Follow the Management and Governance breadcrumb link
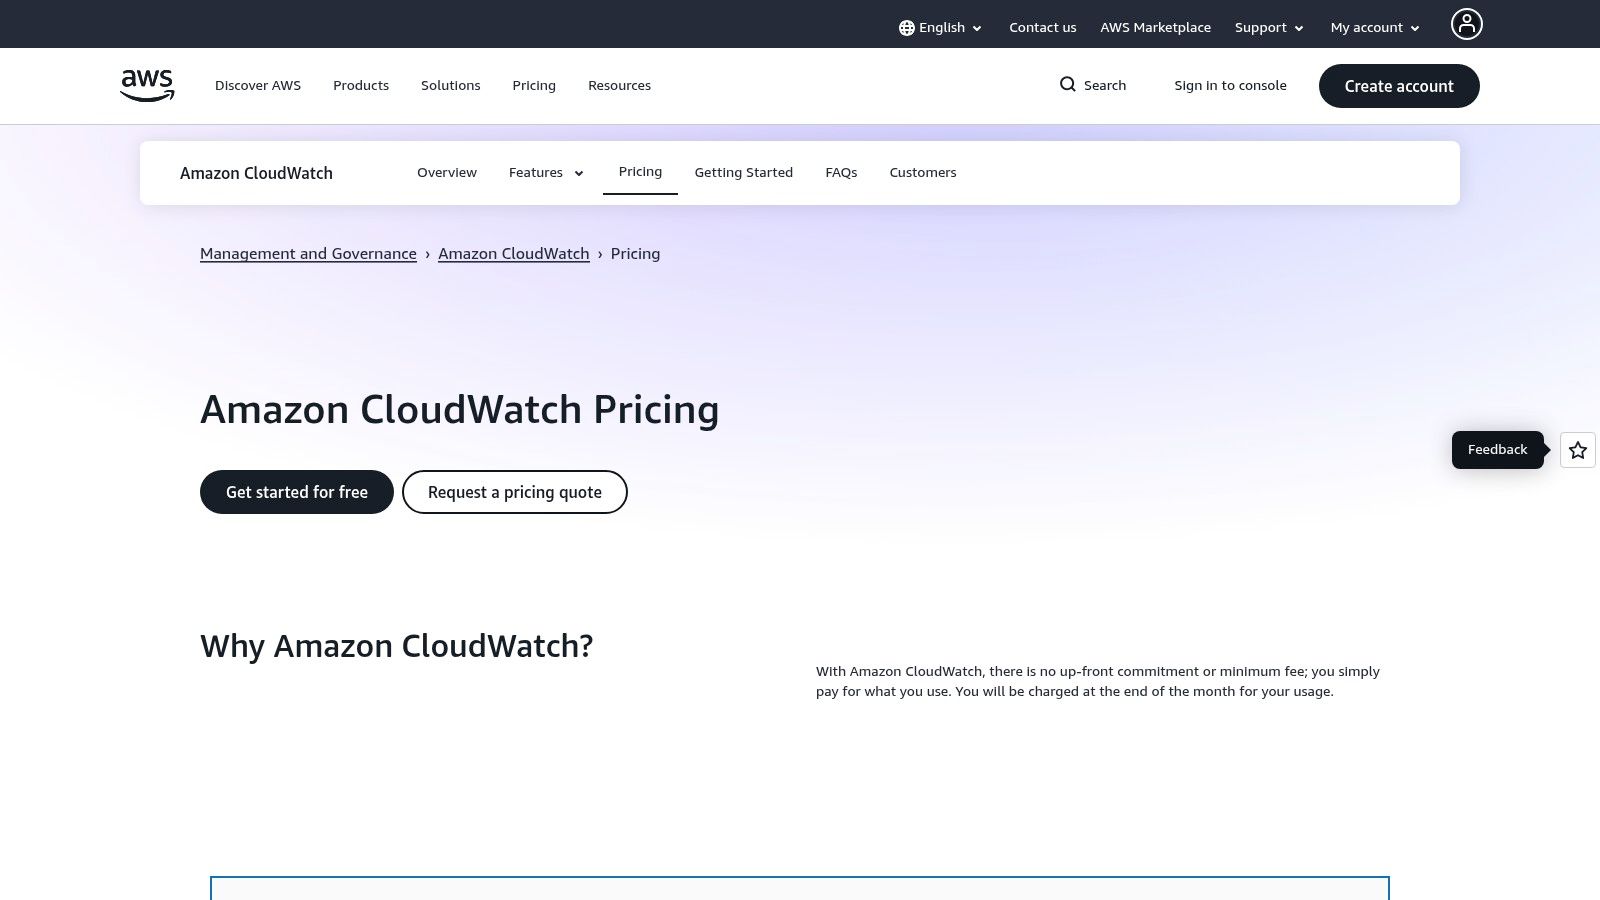Screen dimensions: 1600x900 [308, 253]
